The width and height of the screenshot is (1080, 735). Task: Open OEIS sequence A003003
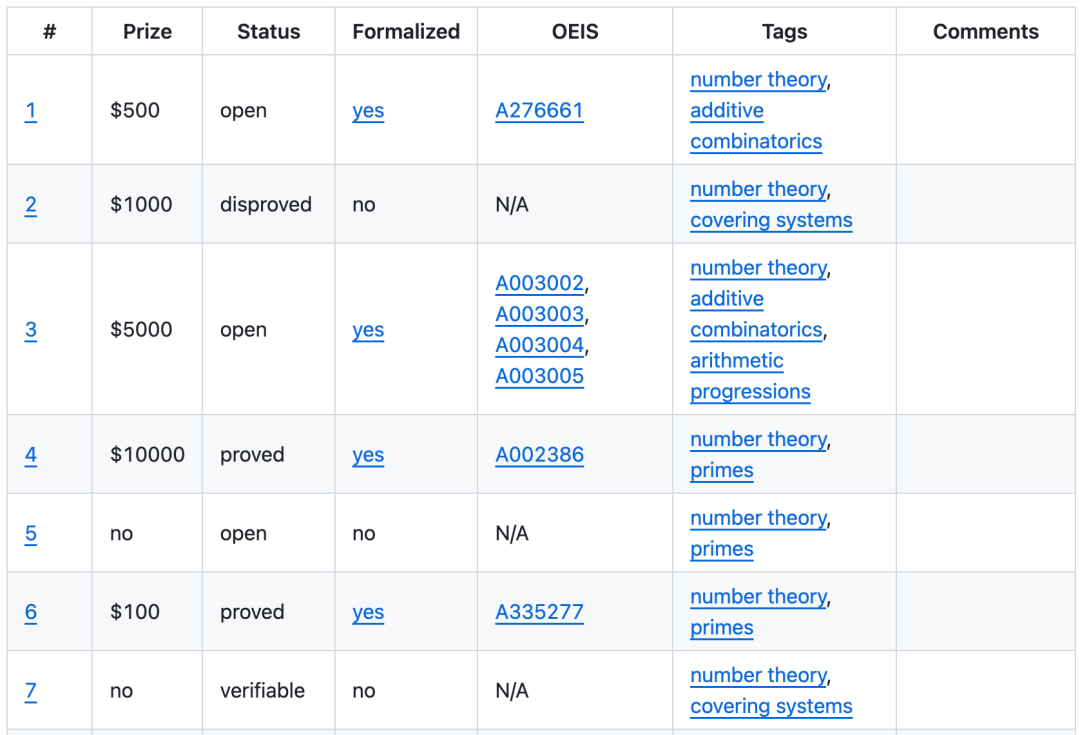(539, 314)
